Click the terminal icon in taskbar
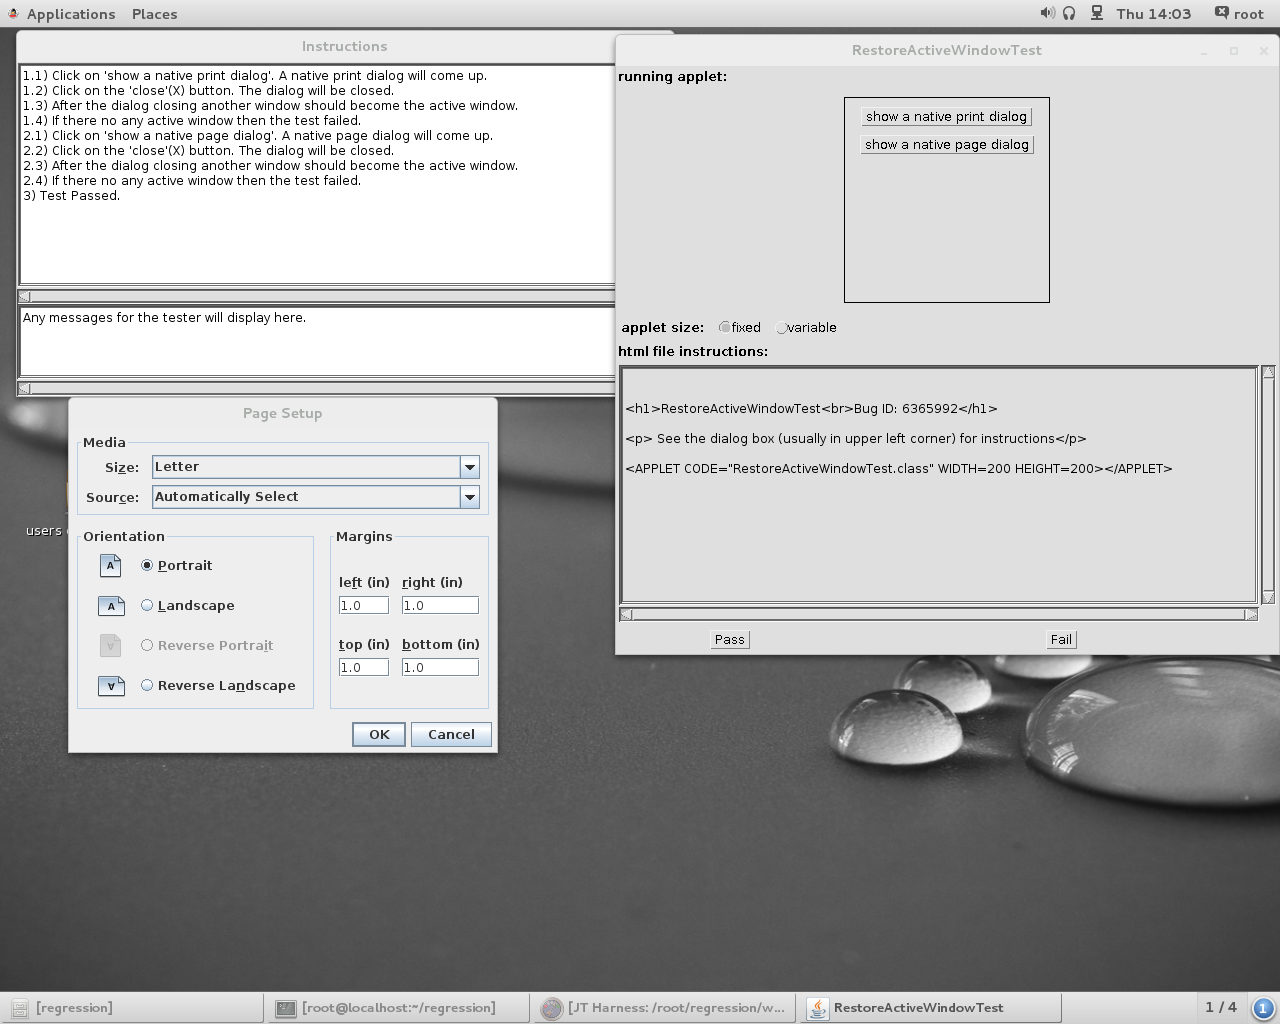 285,1008
